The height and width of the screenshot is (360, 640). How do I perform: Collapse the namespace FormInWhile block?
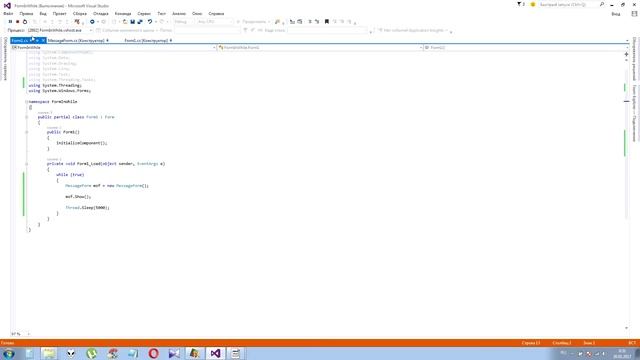pyautogui.click(x=27, y=102)
